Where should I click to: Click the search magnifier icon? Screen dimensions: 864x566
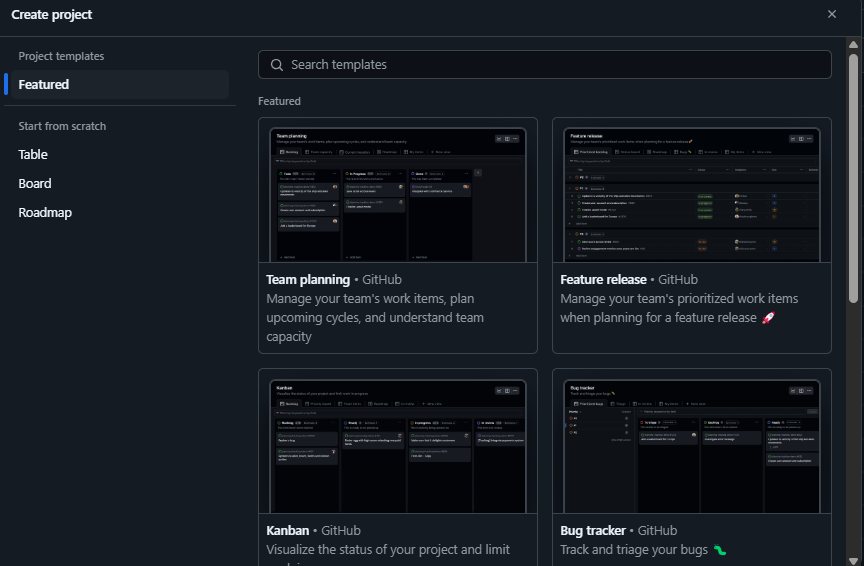pyautogui.click(x=277, y=65)
